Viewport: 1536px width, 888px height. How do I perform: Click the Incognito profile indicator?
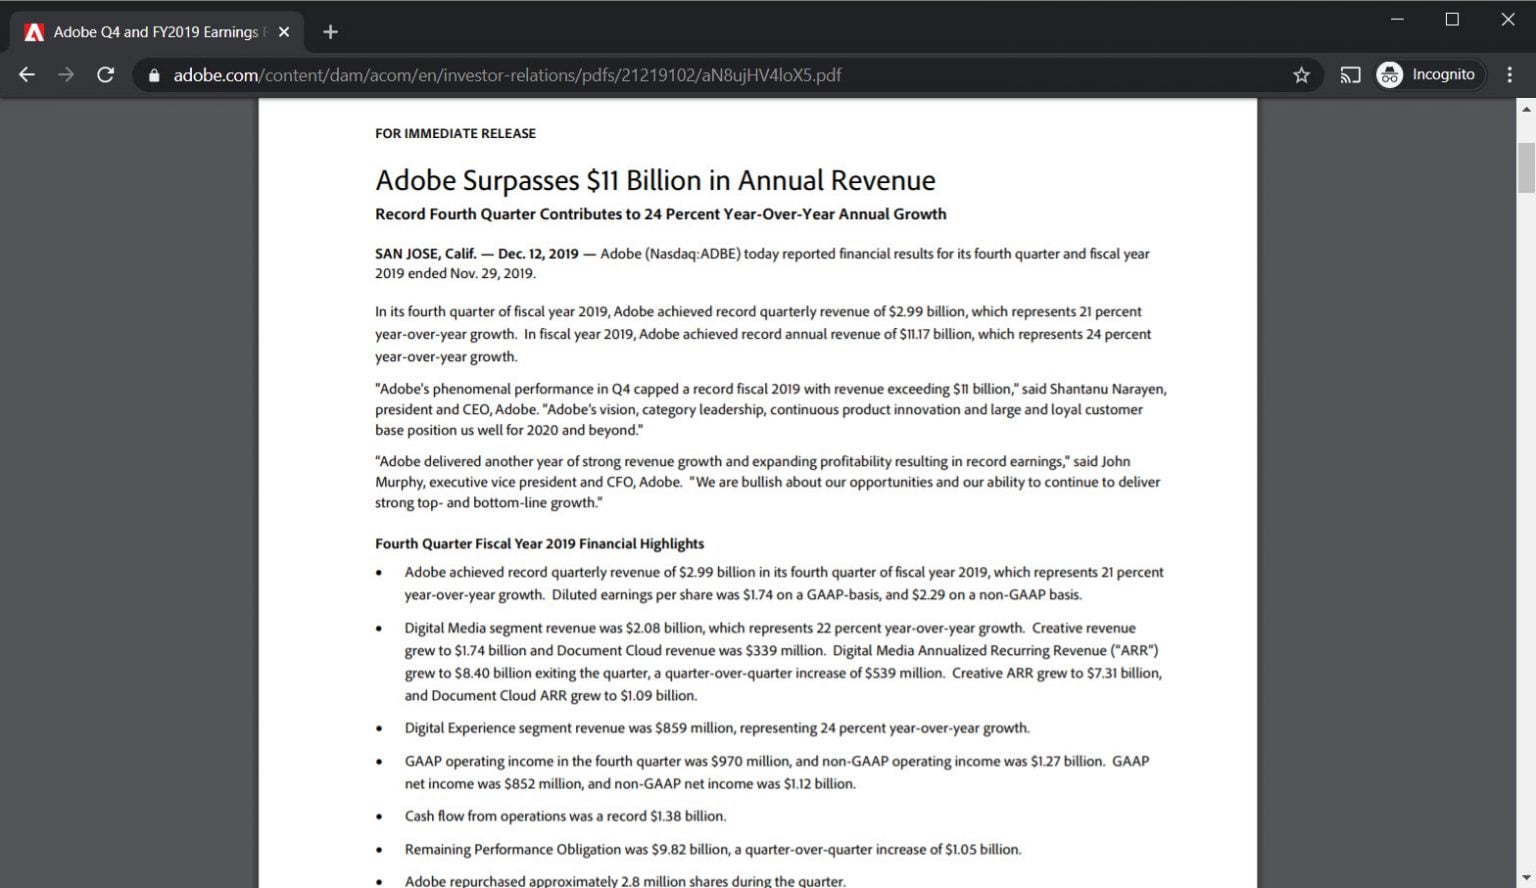(1427, 75)
